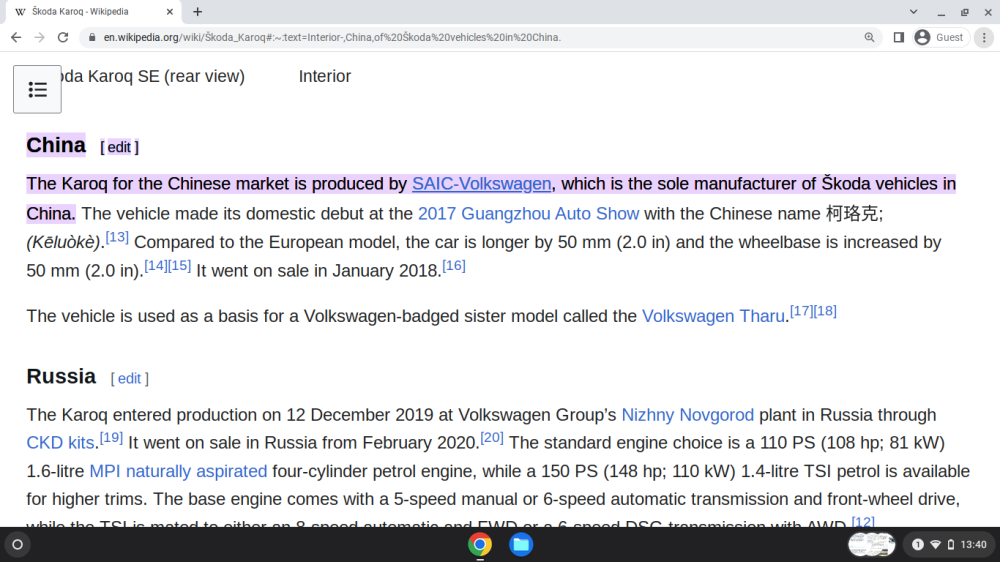View site security information lock icon
The width and height of the screenshot is (1000, 562).
coord(92,38)
